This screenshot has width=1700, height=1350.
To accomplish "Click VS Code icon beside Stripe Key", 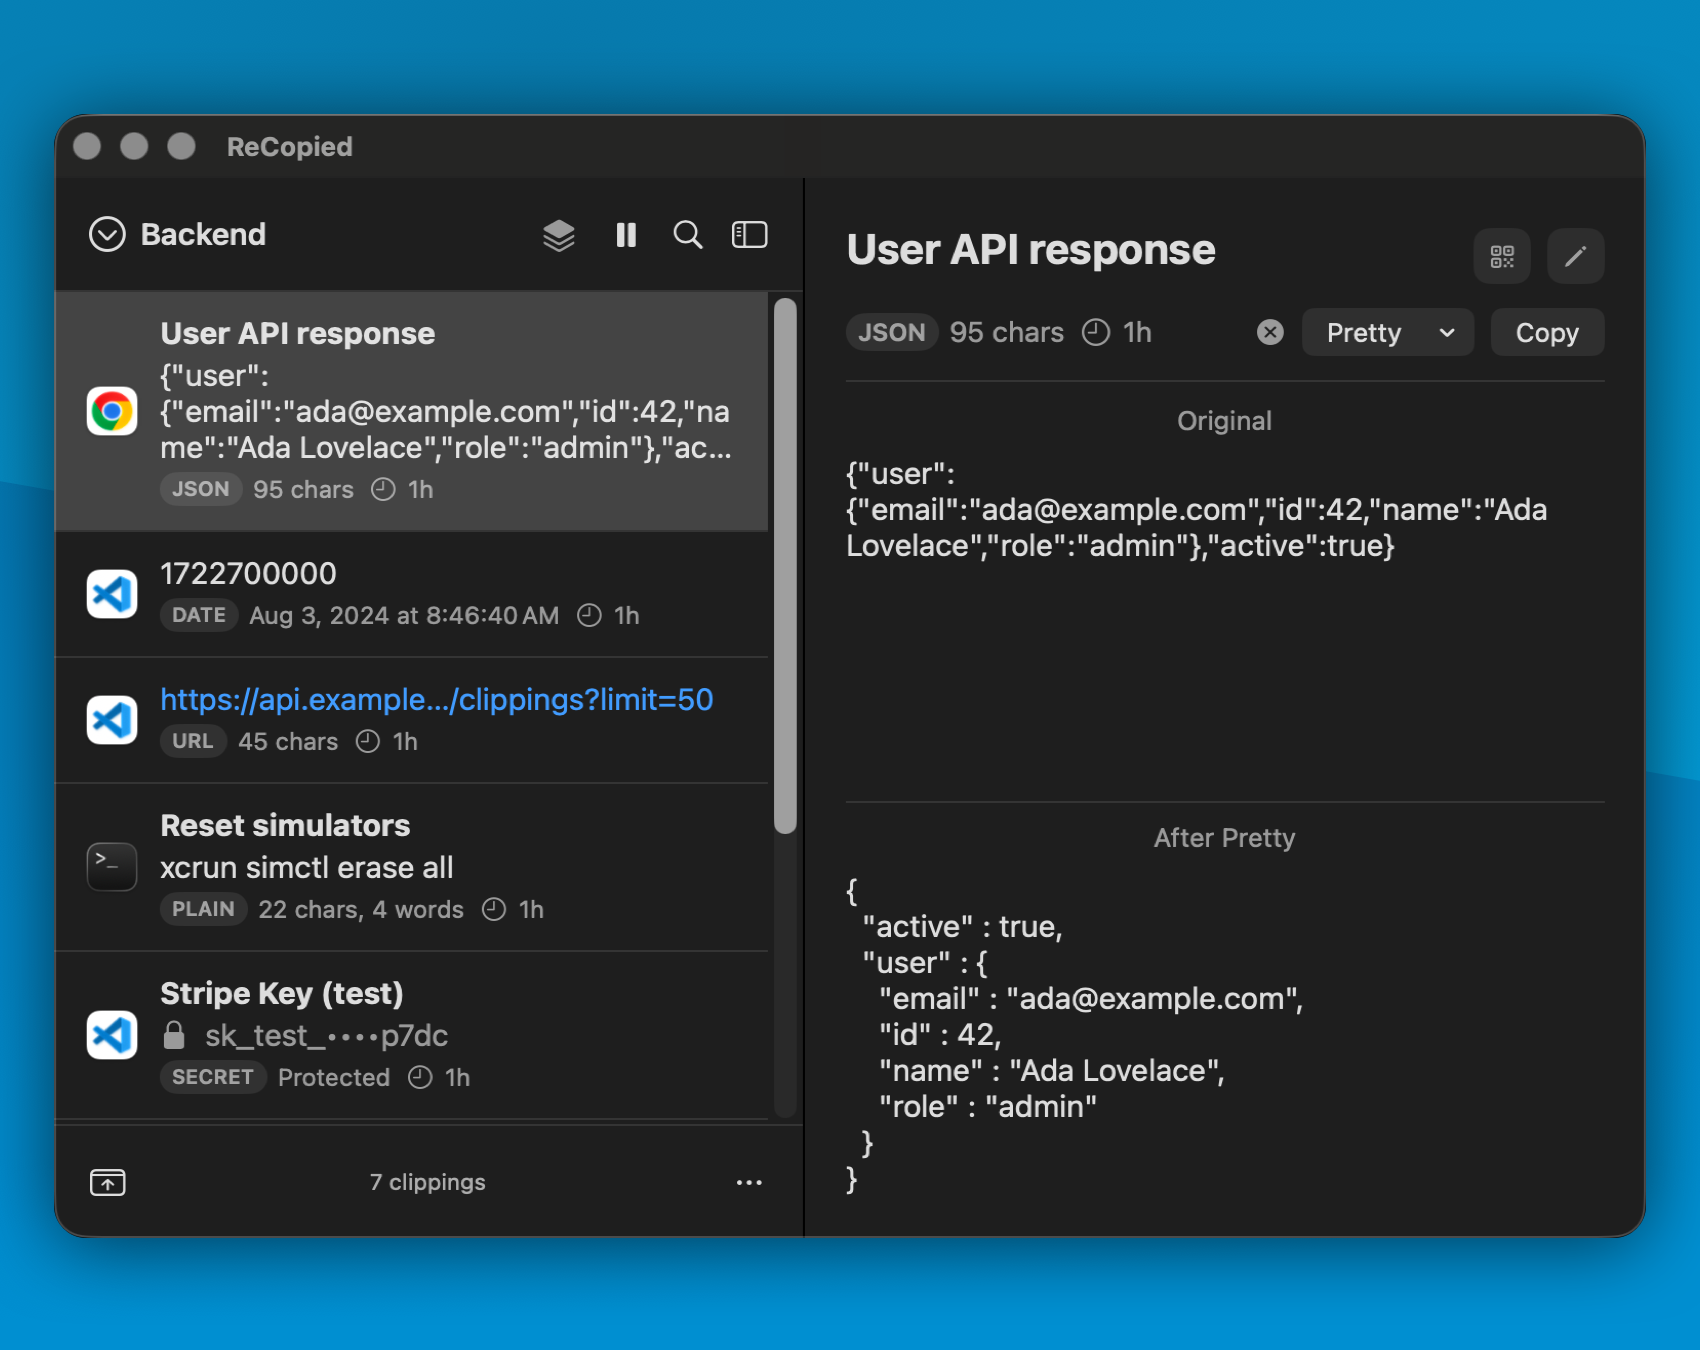I will pos(112,1035).
